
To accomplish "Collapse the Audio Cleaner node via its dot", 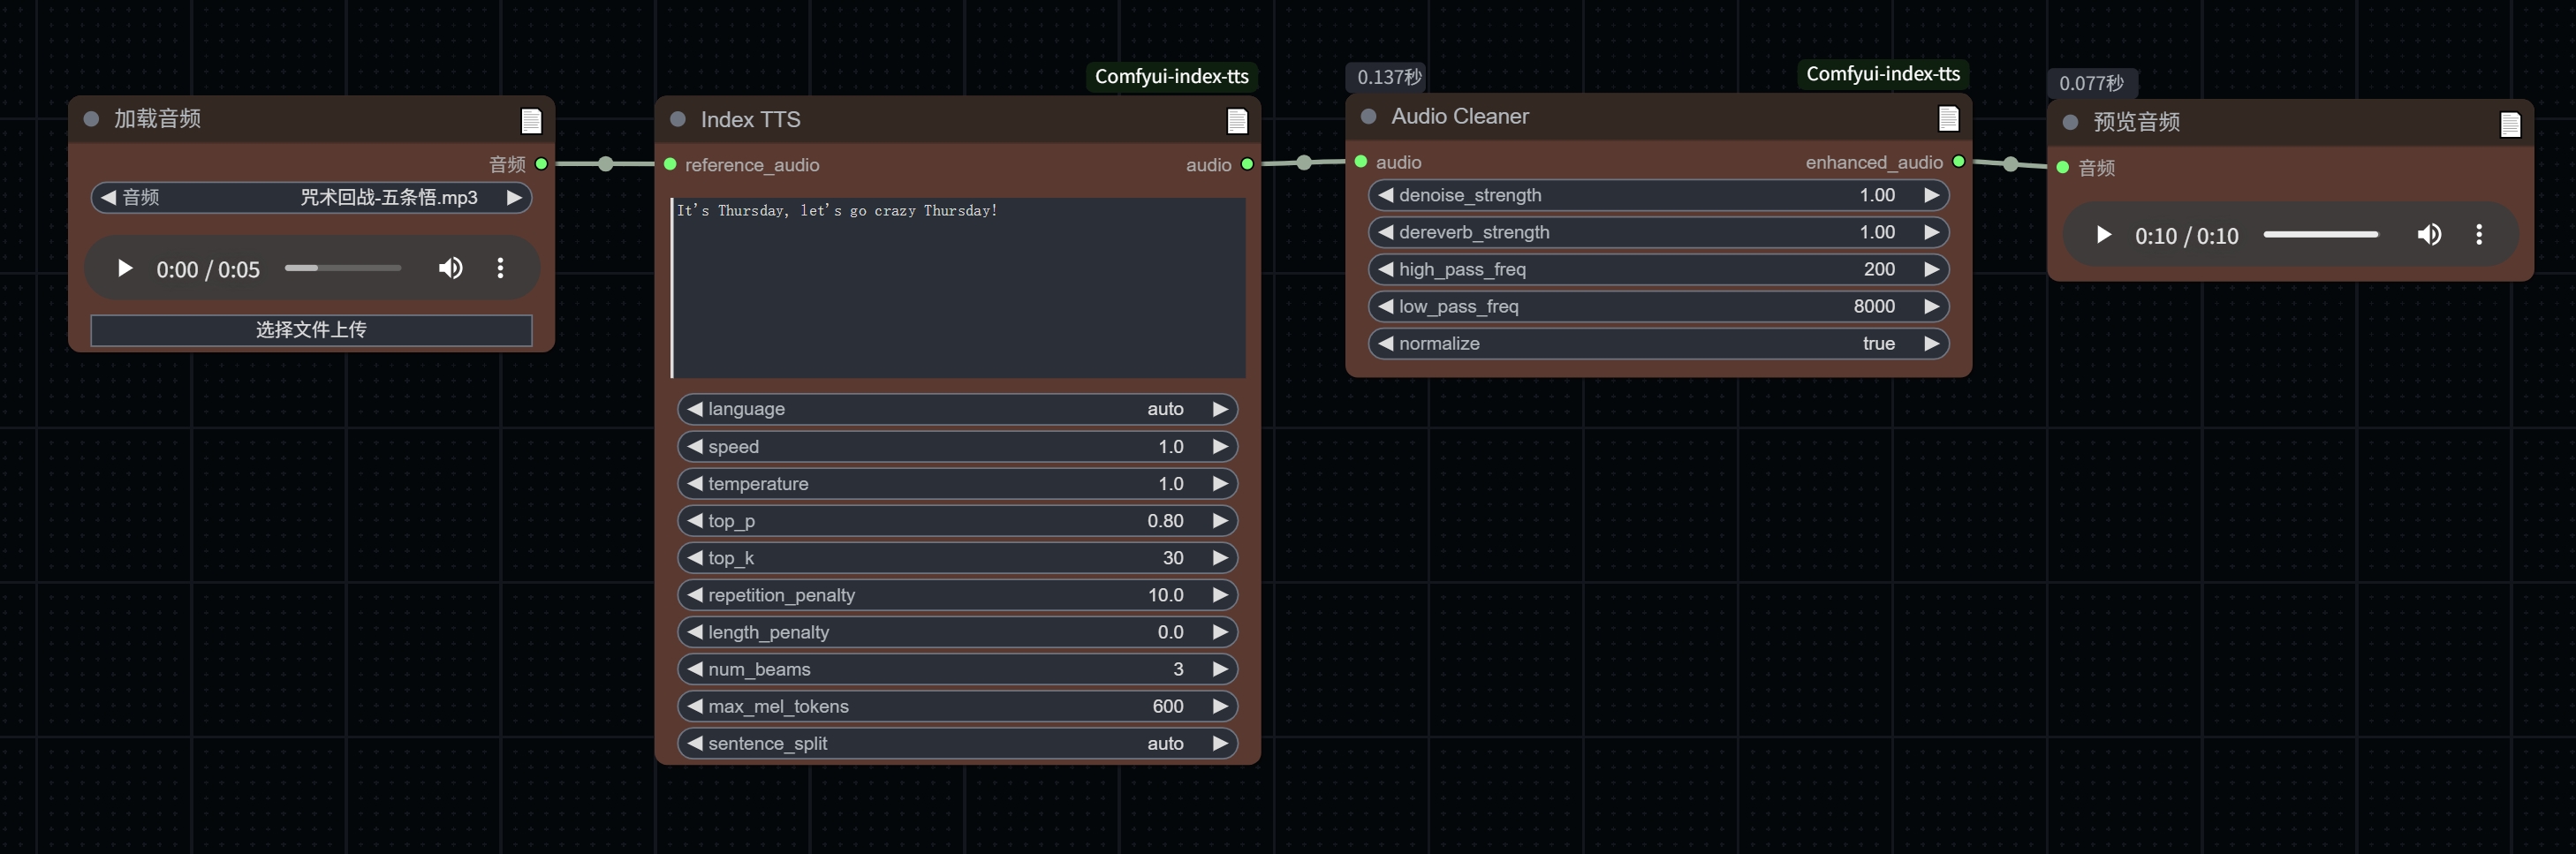I will tap(1368, 117).
